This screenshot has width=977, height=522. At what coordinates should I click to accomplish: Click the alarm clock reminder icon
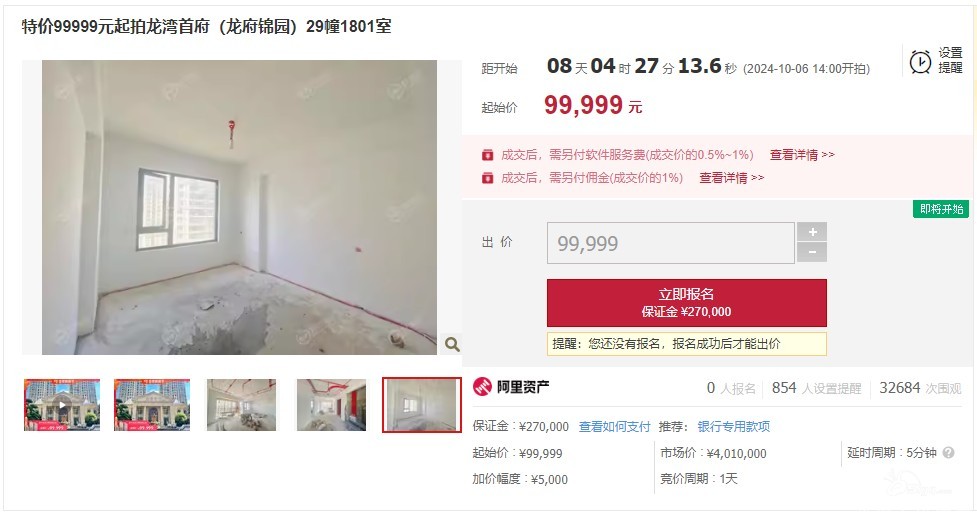920,62
